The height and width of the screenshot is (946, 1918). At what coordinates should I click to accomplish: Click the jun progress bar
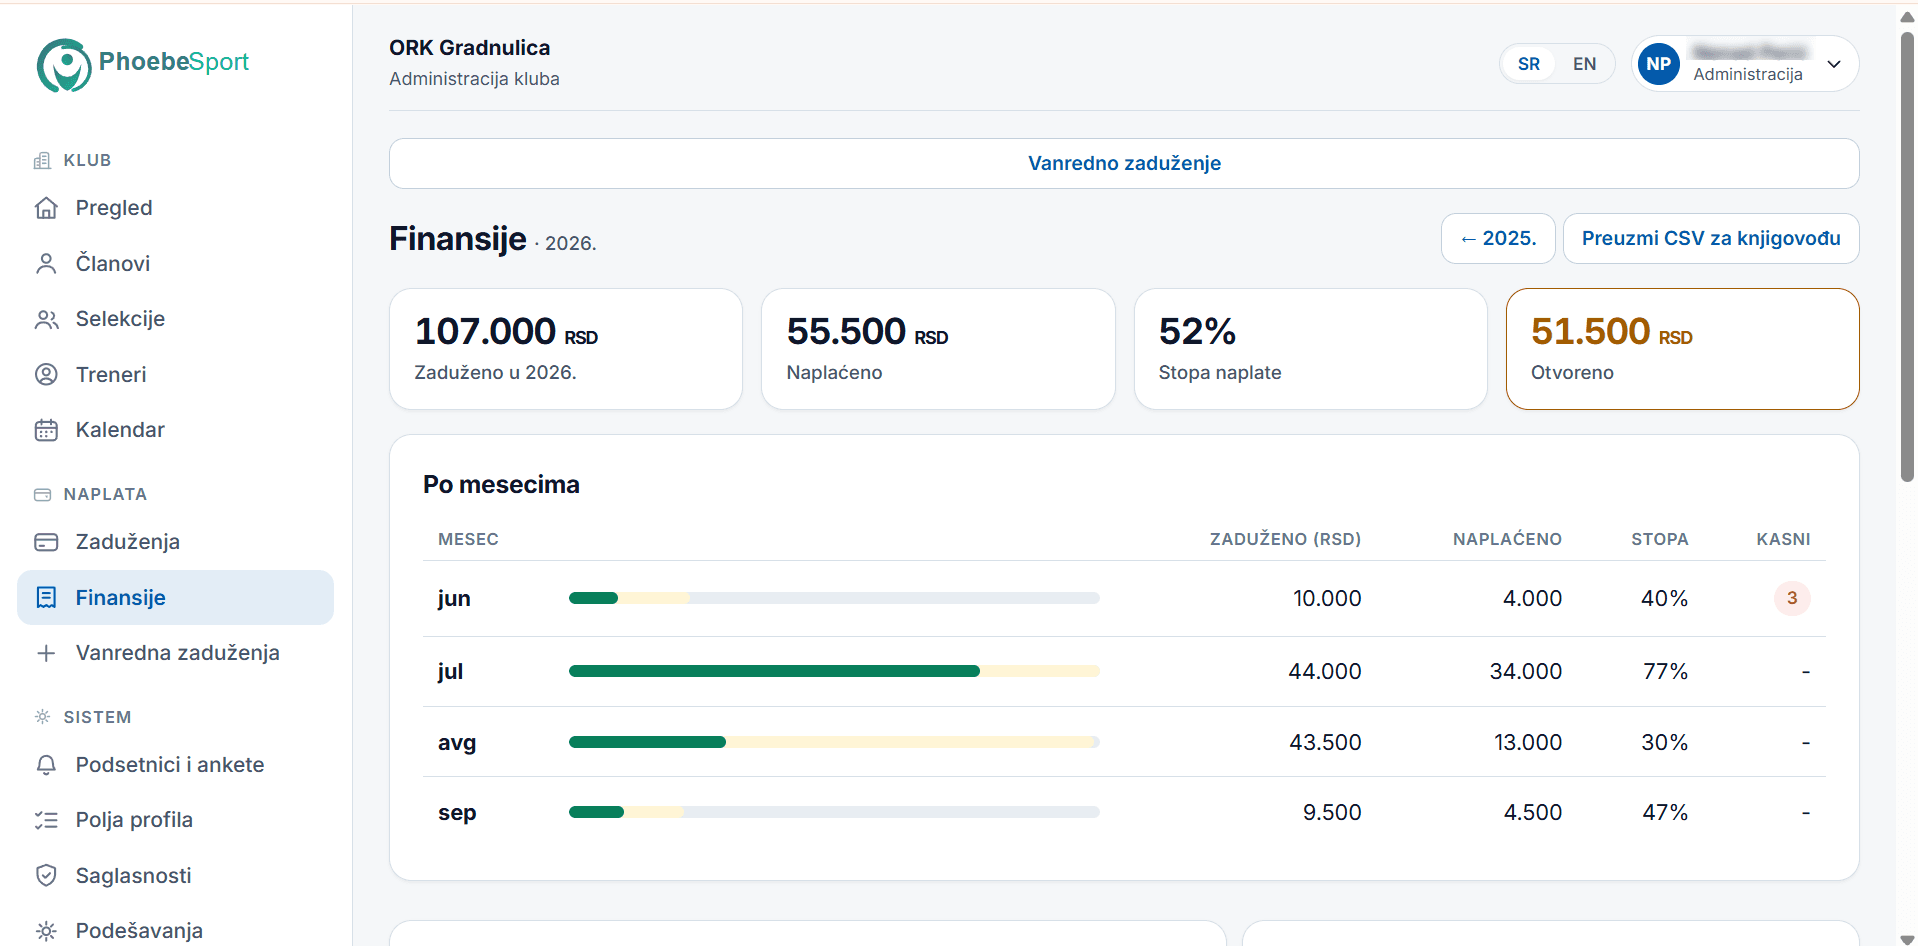834,598
